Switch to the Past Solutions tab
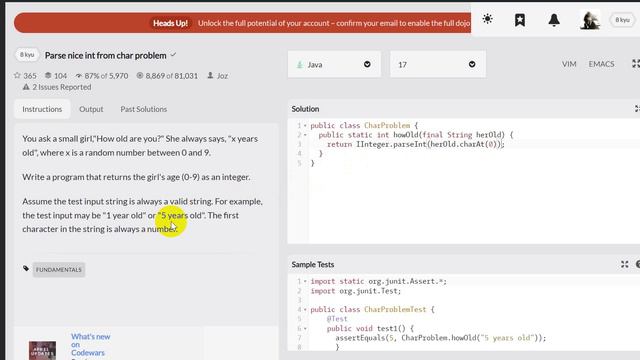This screenshot has width=640, height=360. pyautogui.click(x=144, y=109)
